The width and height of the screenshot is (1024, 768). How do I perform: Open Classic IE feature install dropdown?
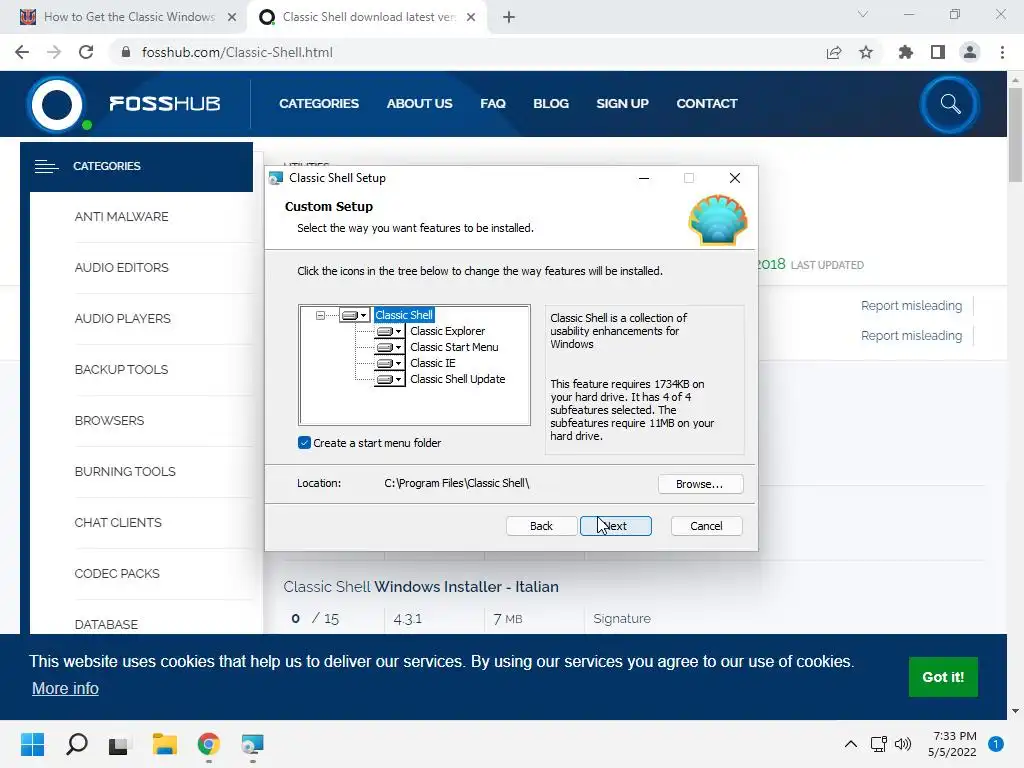pos(390,363)
